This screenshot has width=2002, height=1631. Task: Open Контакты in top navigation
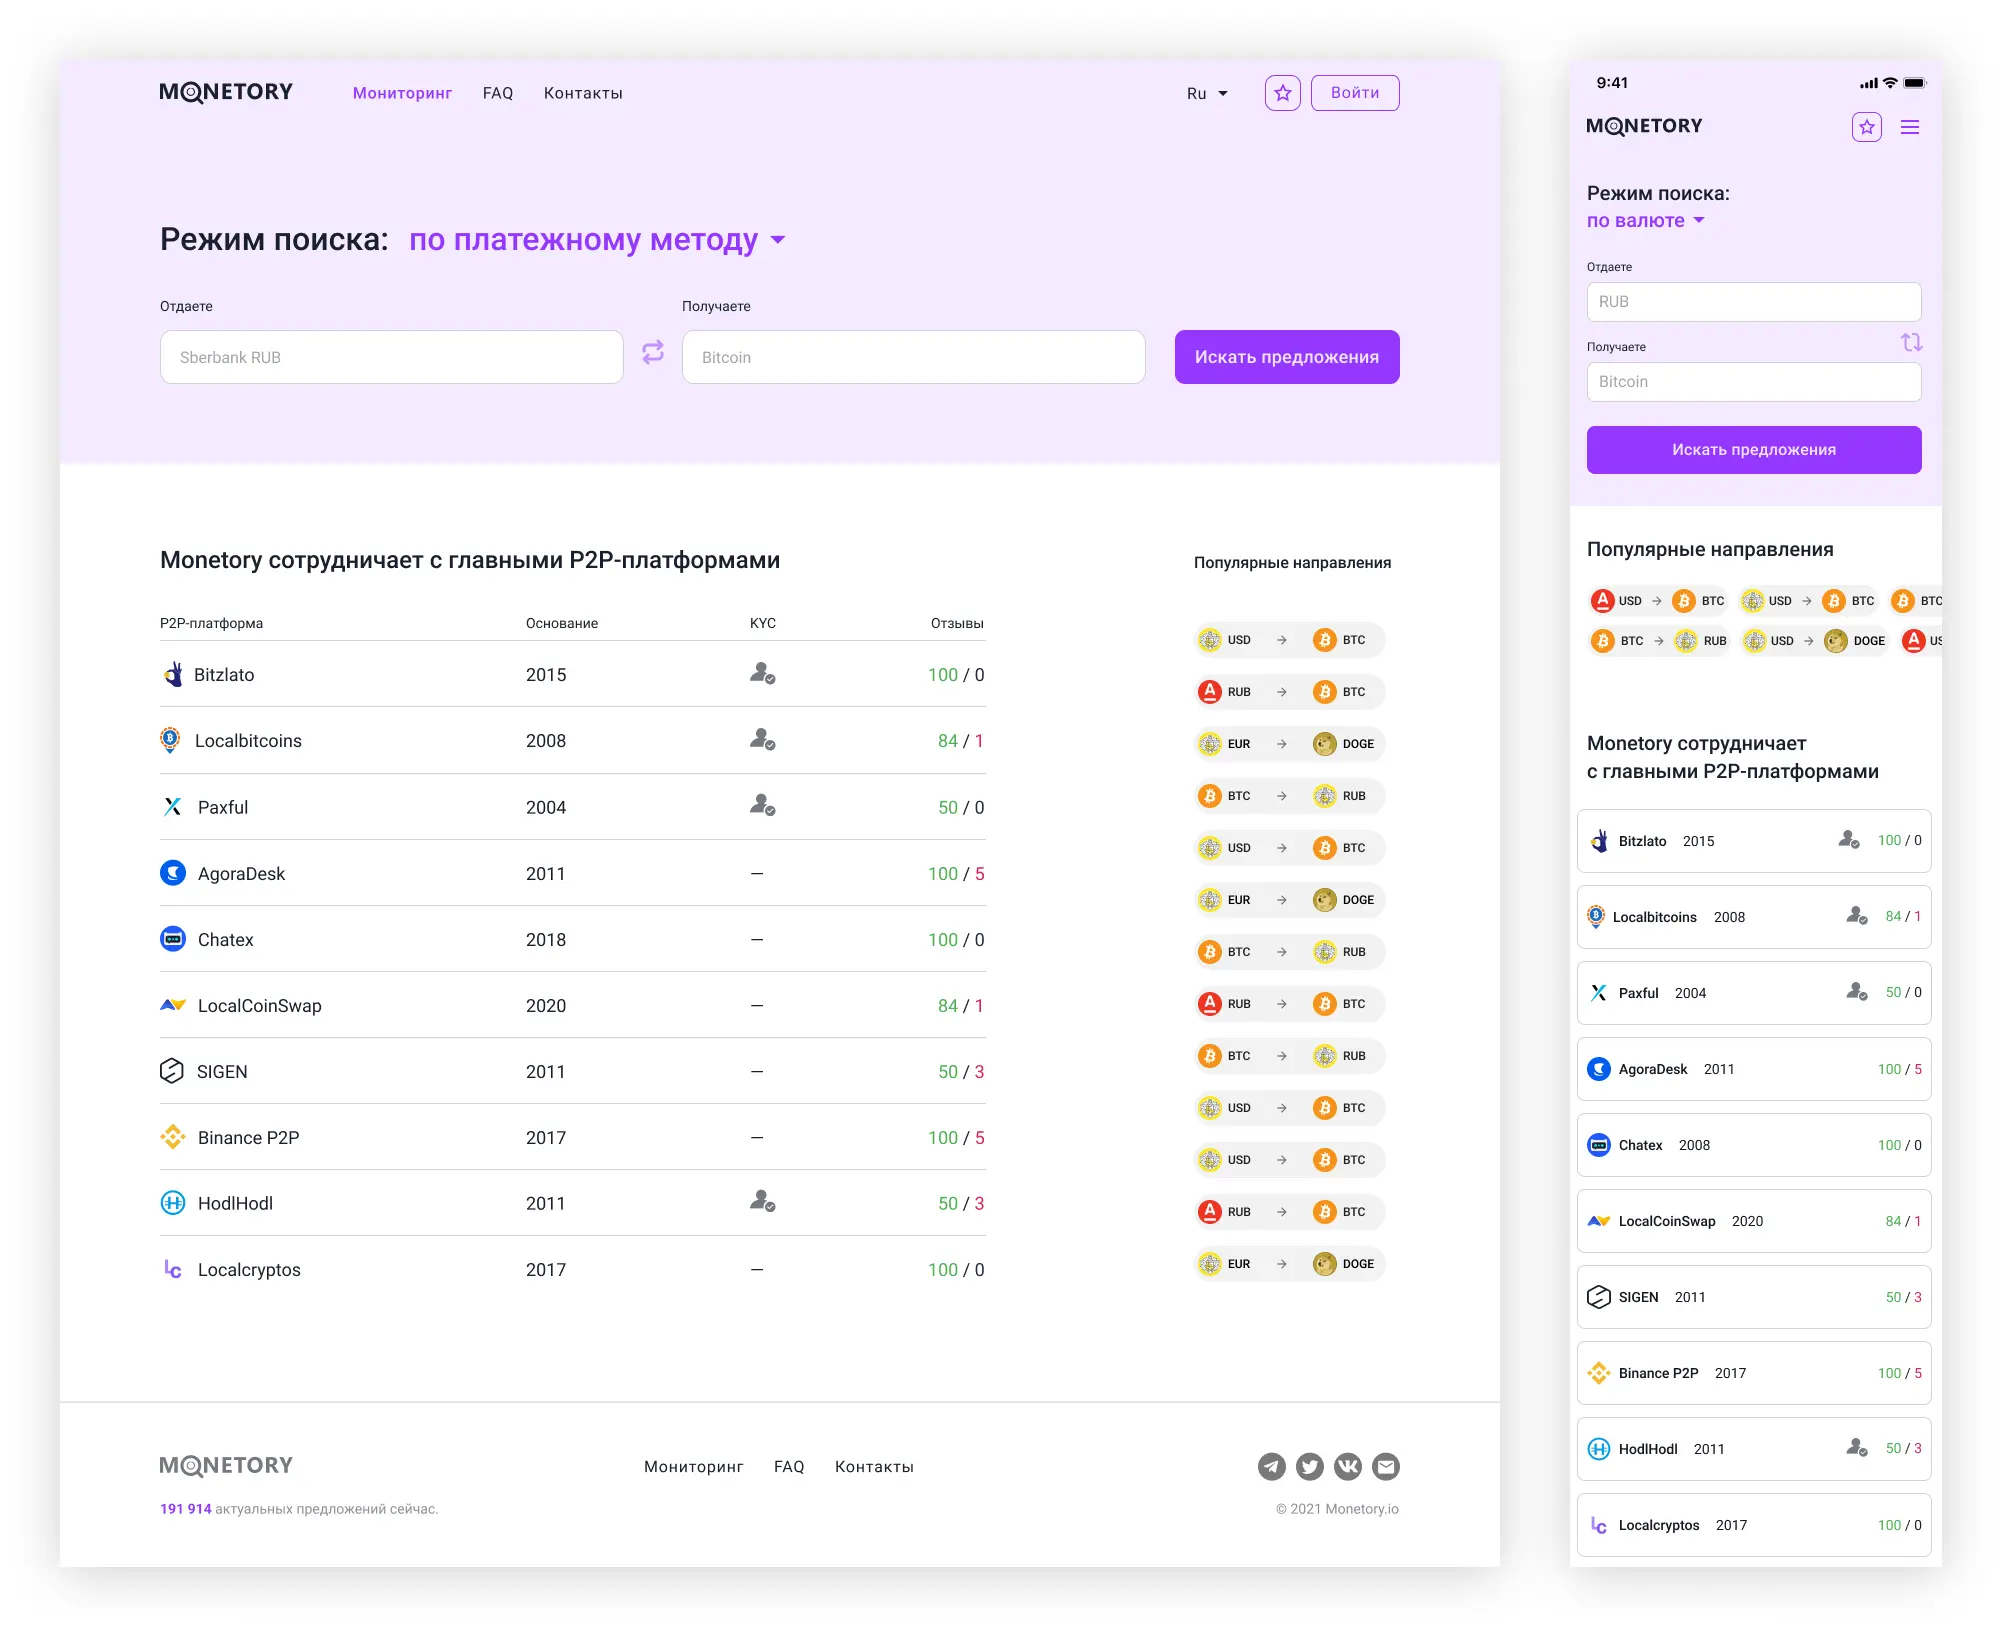[x=583, y=93]
